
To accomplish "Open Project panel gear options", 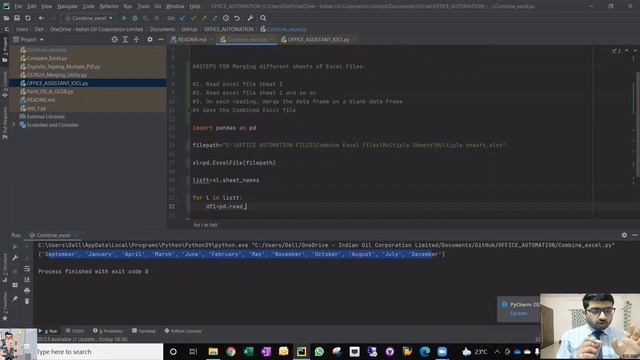I will point(150,40).
